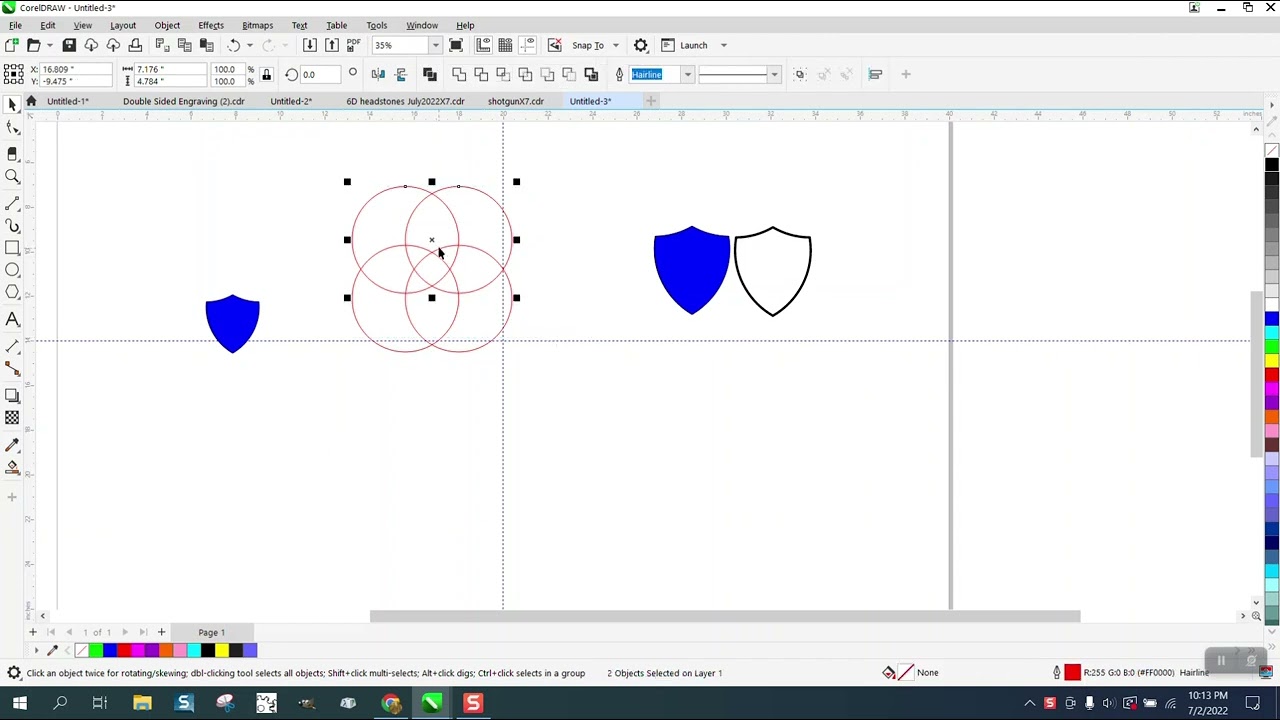The image size is (1280, 720).
Task: Click the Save document icon
Action: 69,45
